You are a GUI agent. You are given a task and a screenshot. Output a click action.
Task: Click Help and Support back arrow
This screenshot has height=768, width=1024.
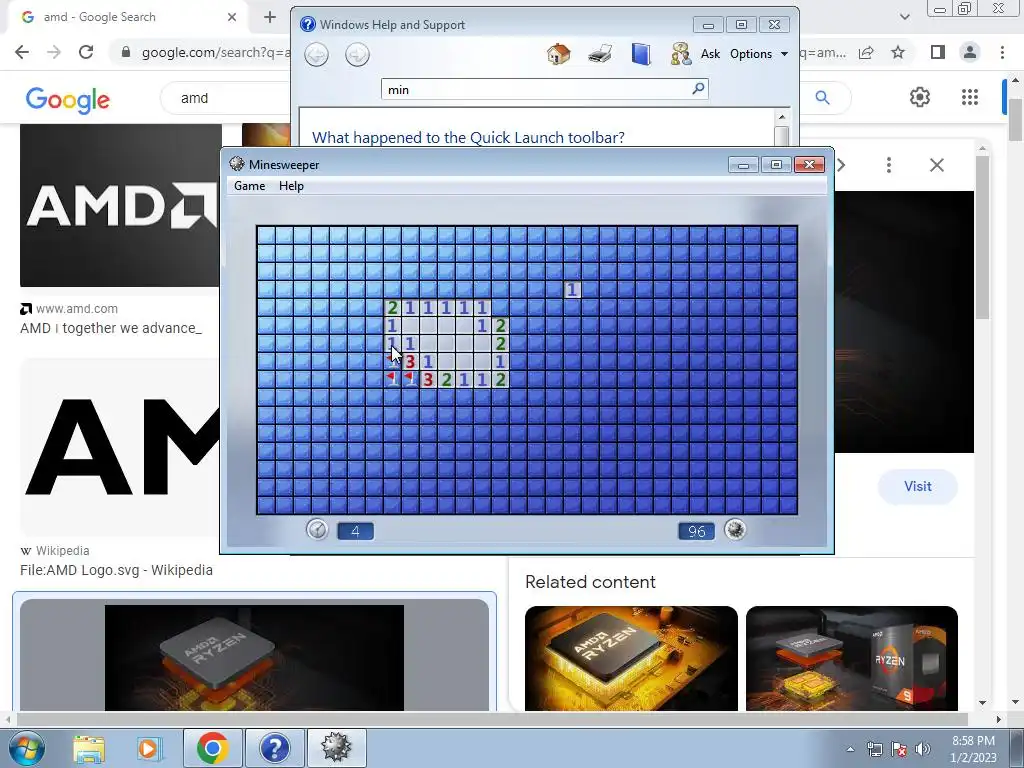317,54
